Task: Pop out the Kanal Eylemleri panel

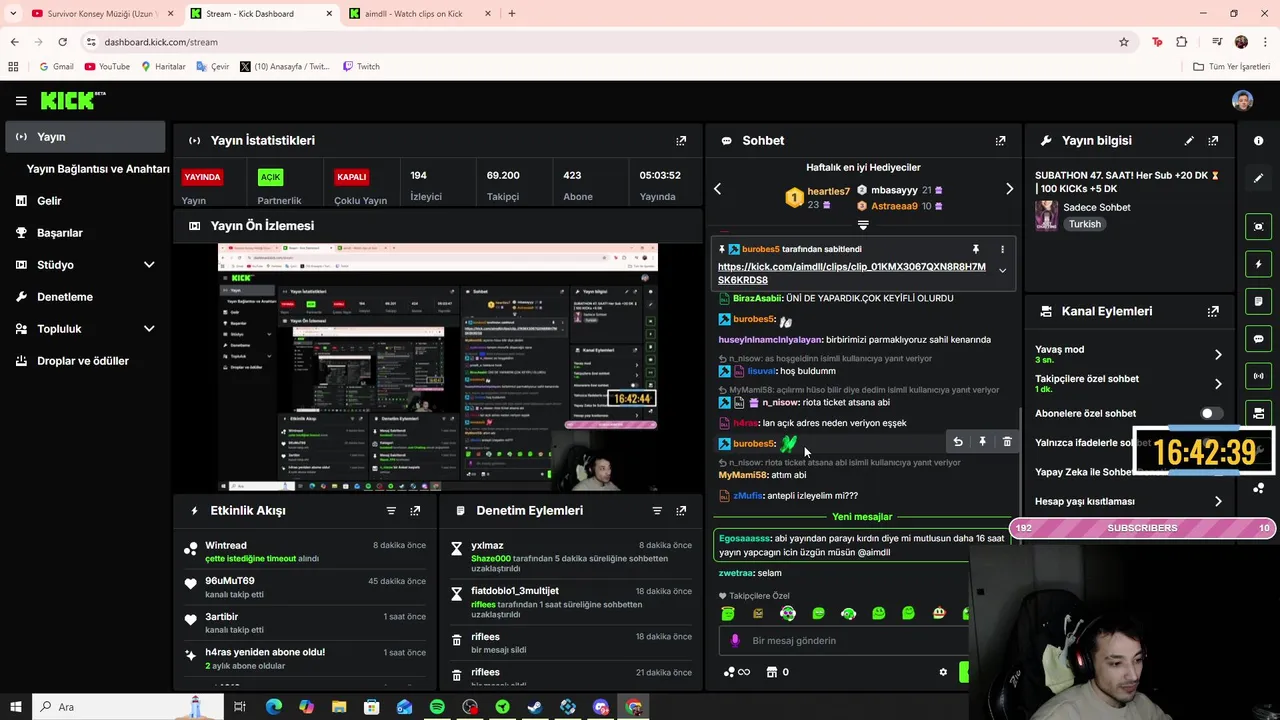Action: click(1213, 312)
